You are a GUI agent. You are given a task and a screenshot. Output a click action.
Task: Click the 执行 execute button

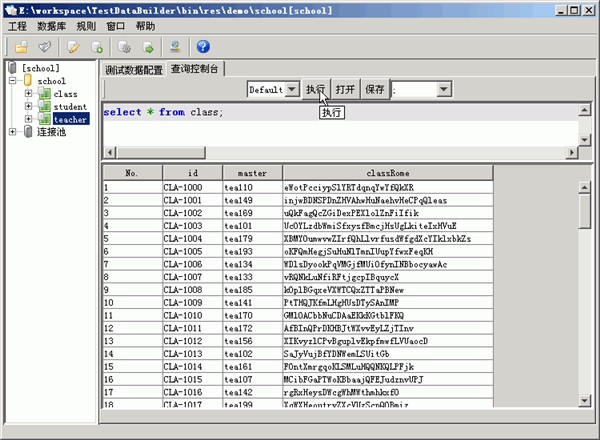315,90
